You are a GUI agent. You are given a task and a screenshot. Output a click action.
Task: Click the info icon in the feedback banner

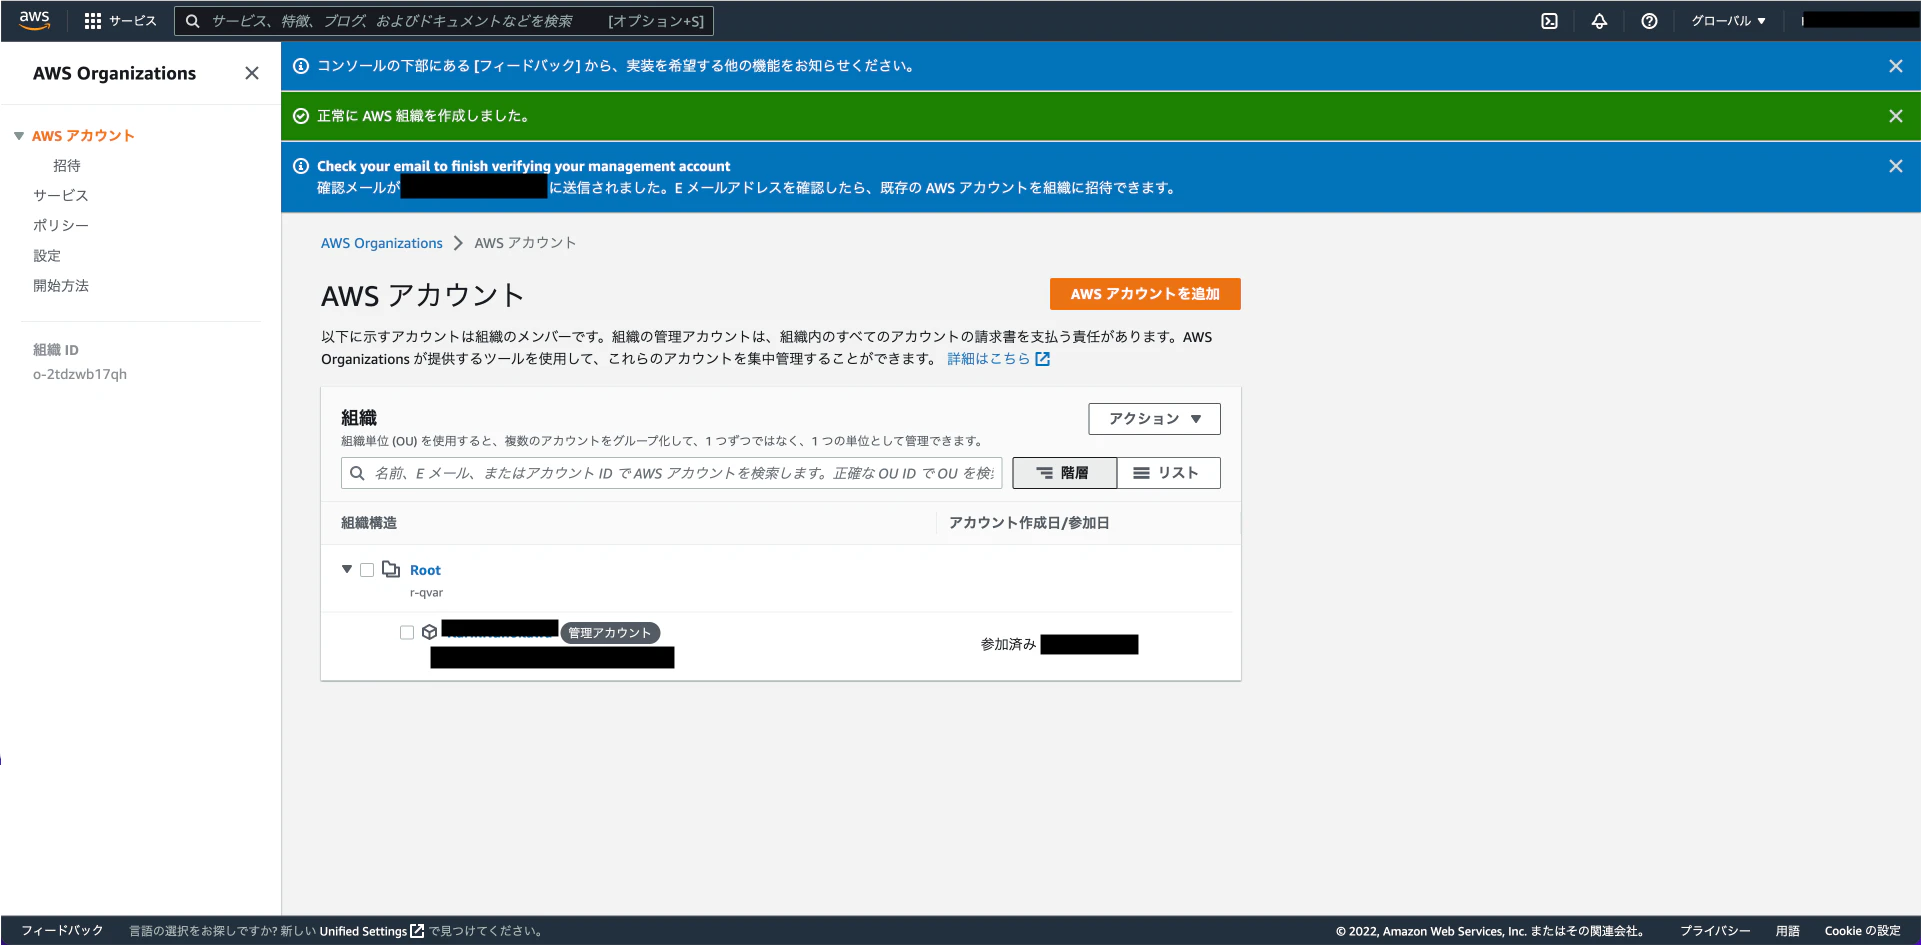click(x=300, y=66)
